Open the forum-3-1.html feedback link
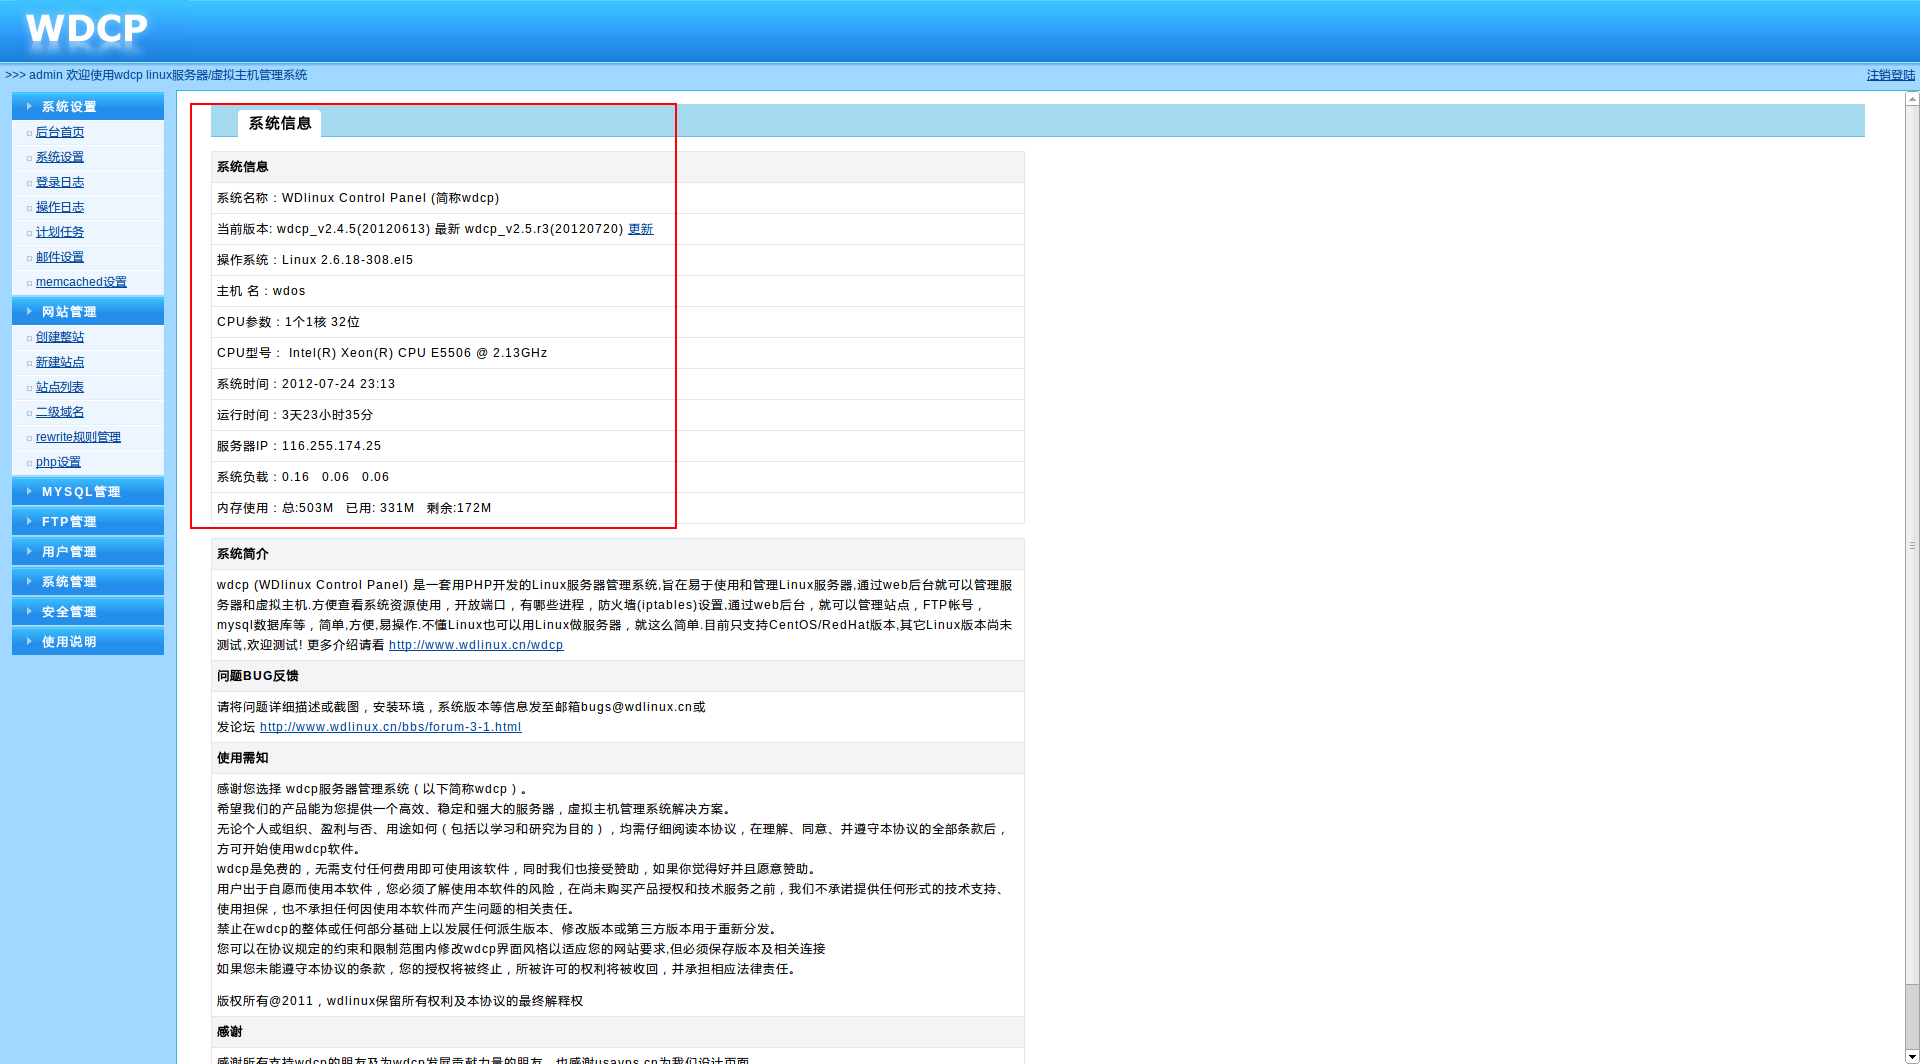The width and height of the screenshot is (1920, 1064). (390, 727)
